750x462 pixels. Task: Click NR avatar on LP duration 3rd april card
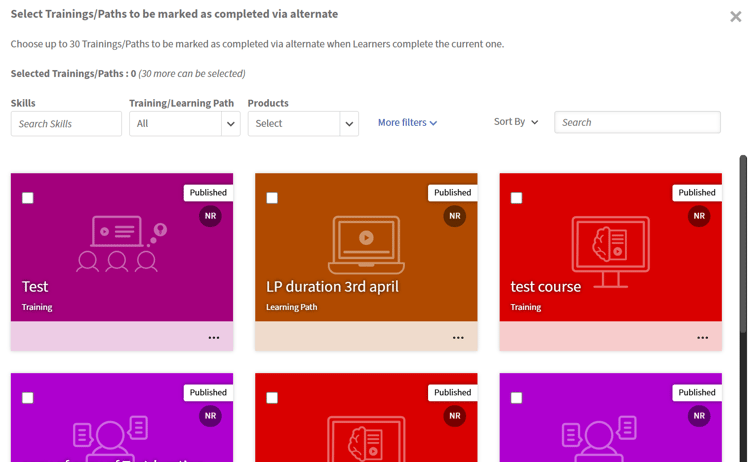[x=455, y=216]
